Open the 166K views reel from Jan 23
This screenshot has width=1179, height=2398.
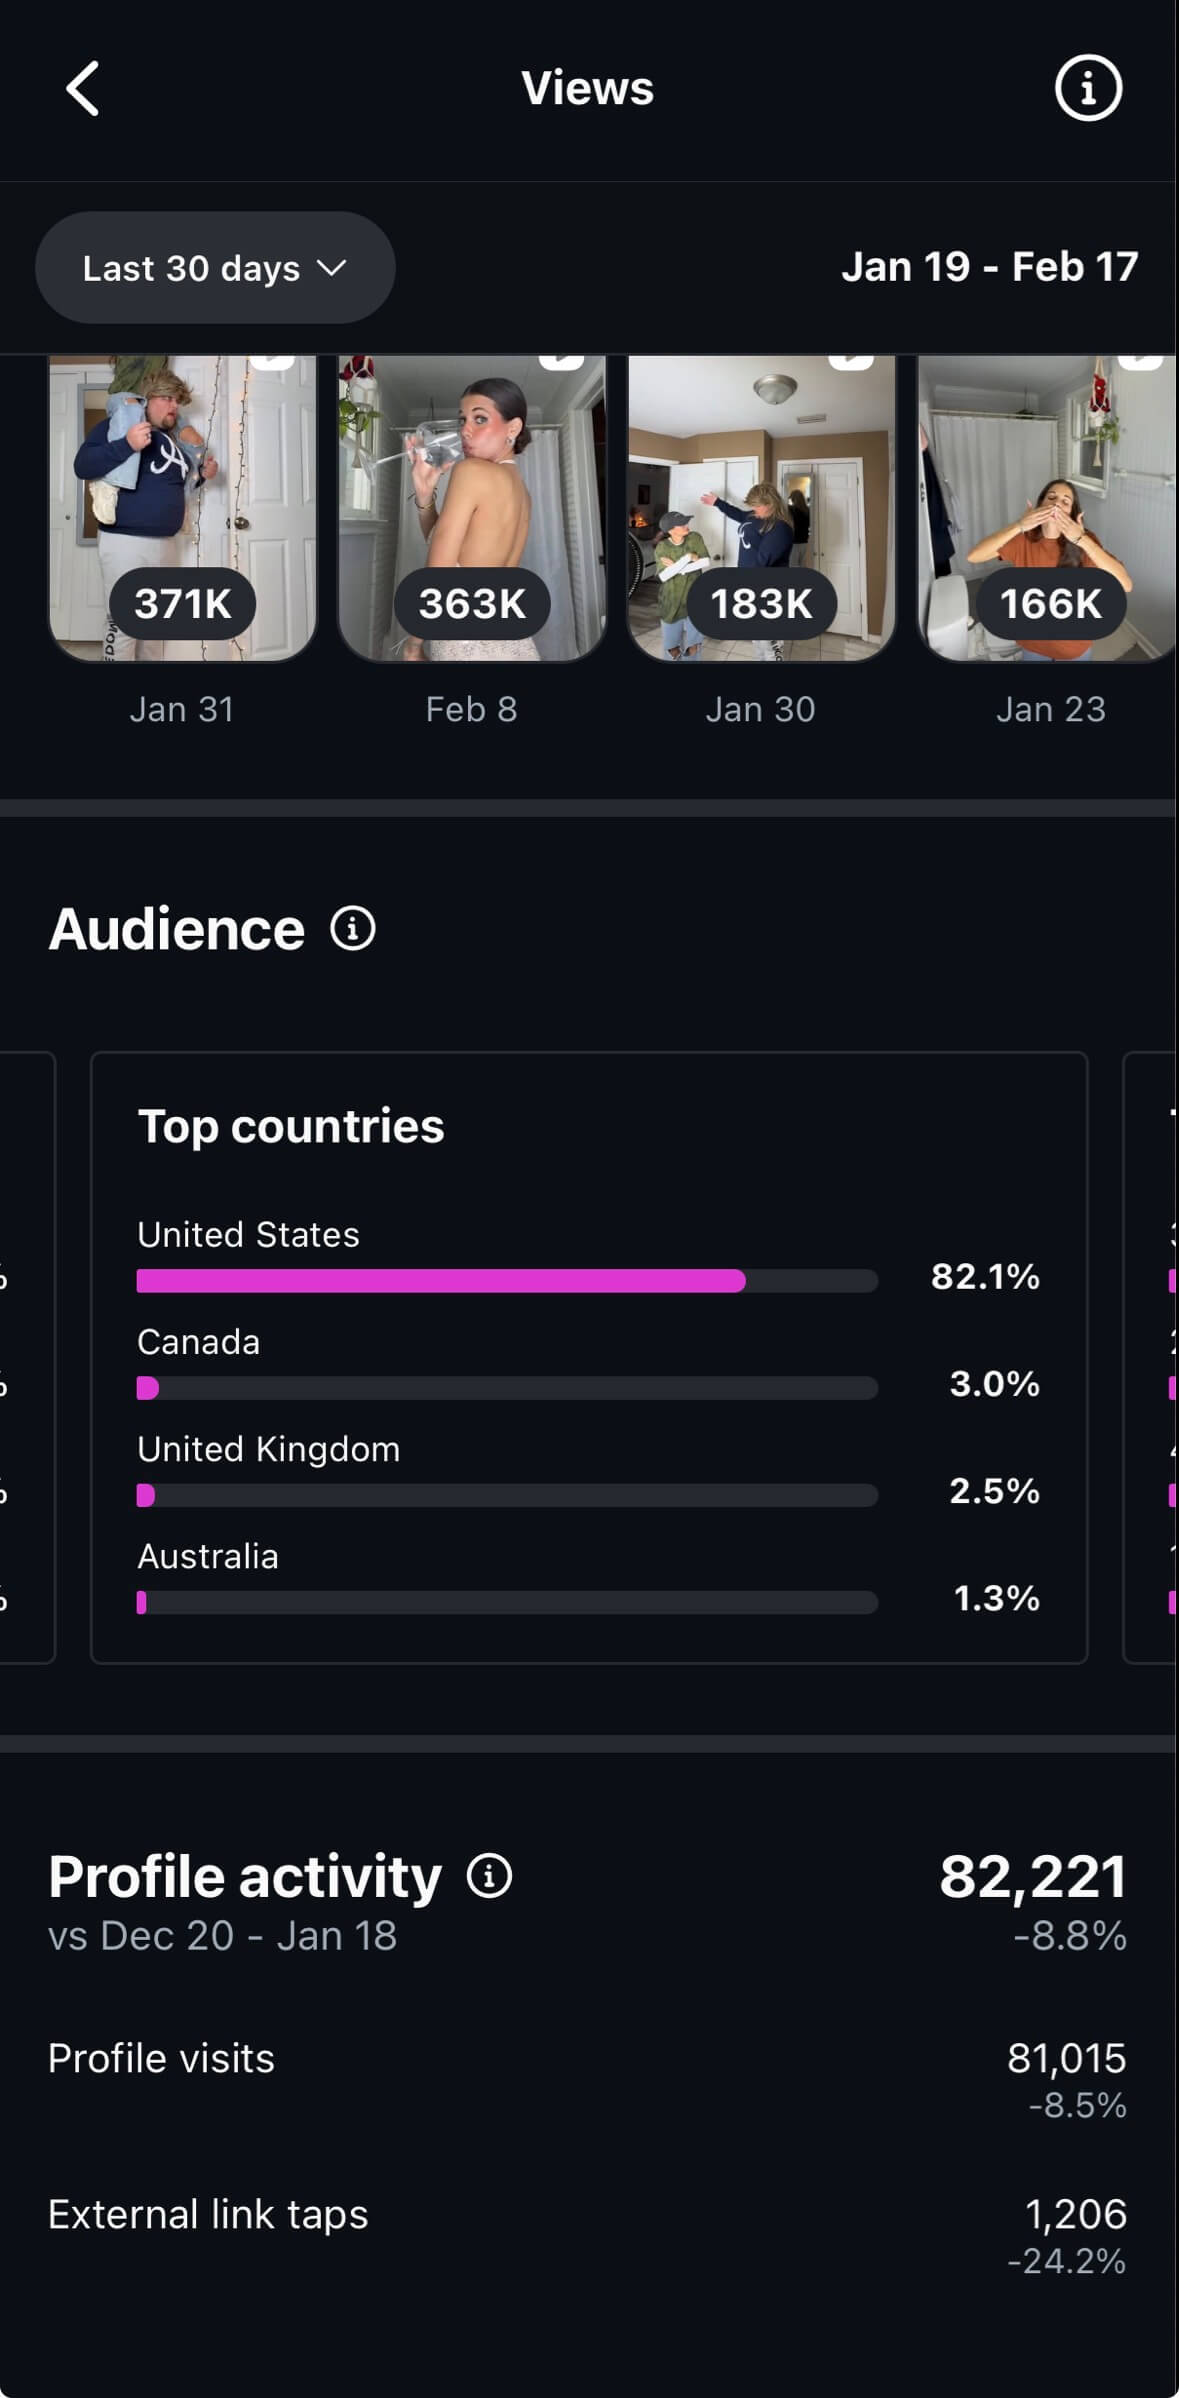(x=1047, y=508)
